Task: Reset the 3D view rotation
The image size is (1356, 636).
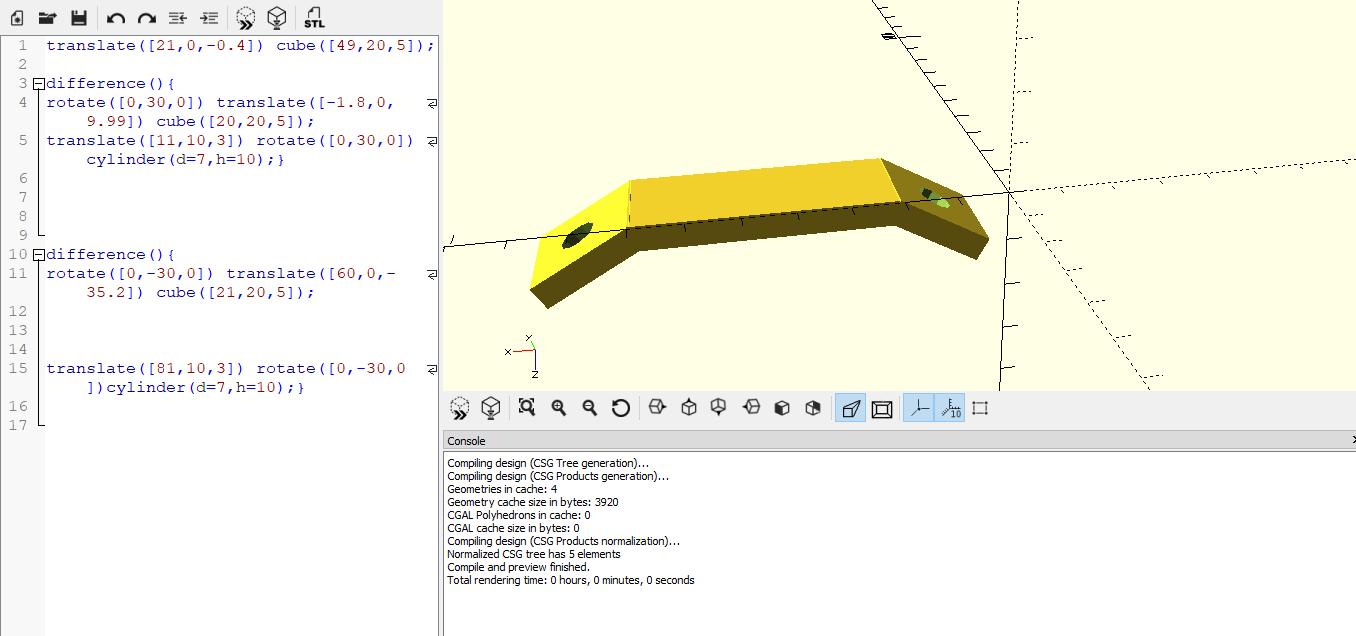Action: point(621,408)
